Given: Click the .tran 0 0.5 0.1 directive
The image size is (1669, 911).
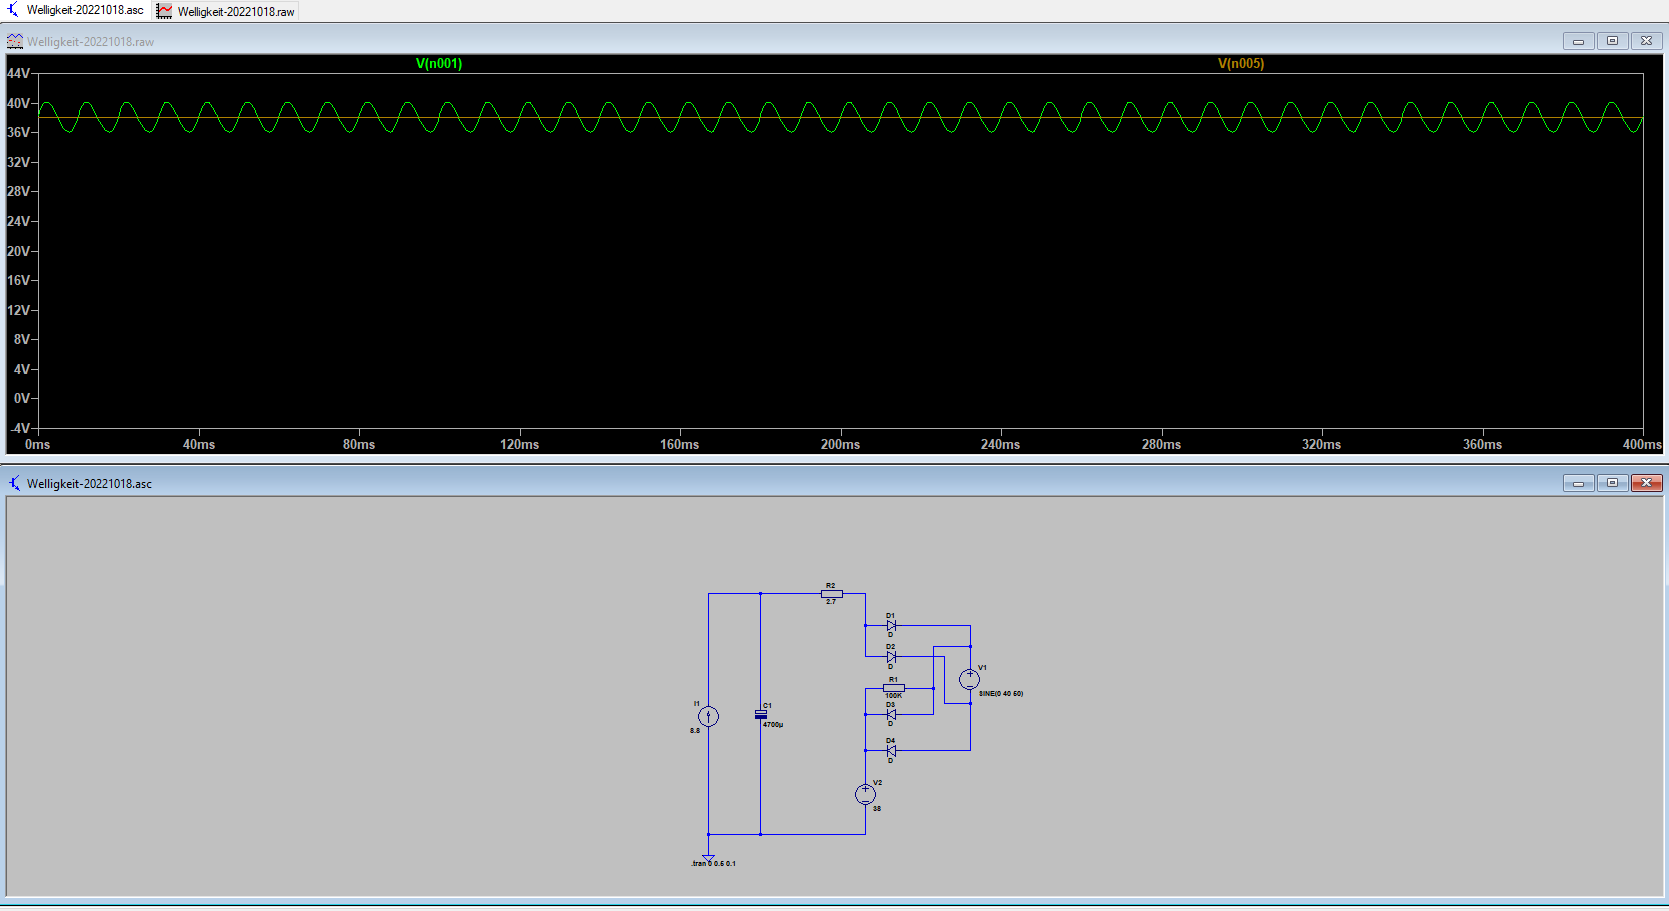Looking at the screenshot, I should (x=714, y=863).
